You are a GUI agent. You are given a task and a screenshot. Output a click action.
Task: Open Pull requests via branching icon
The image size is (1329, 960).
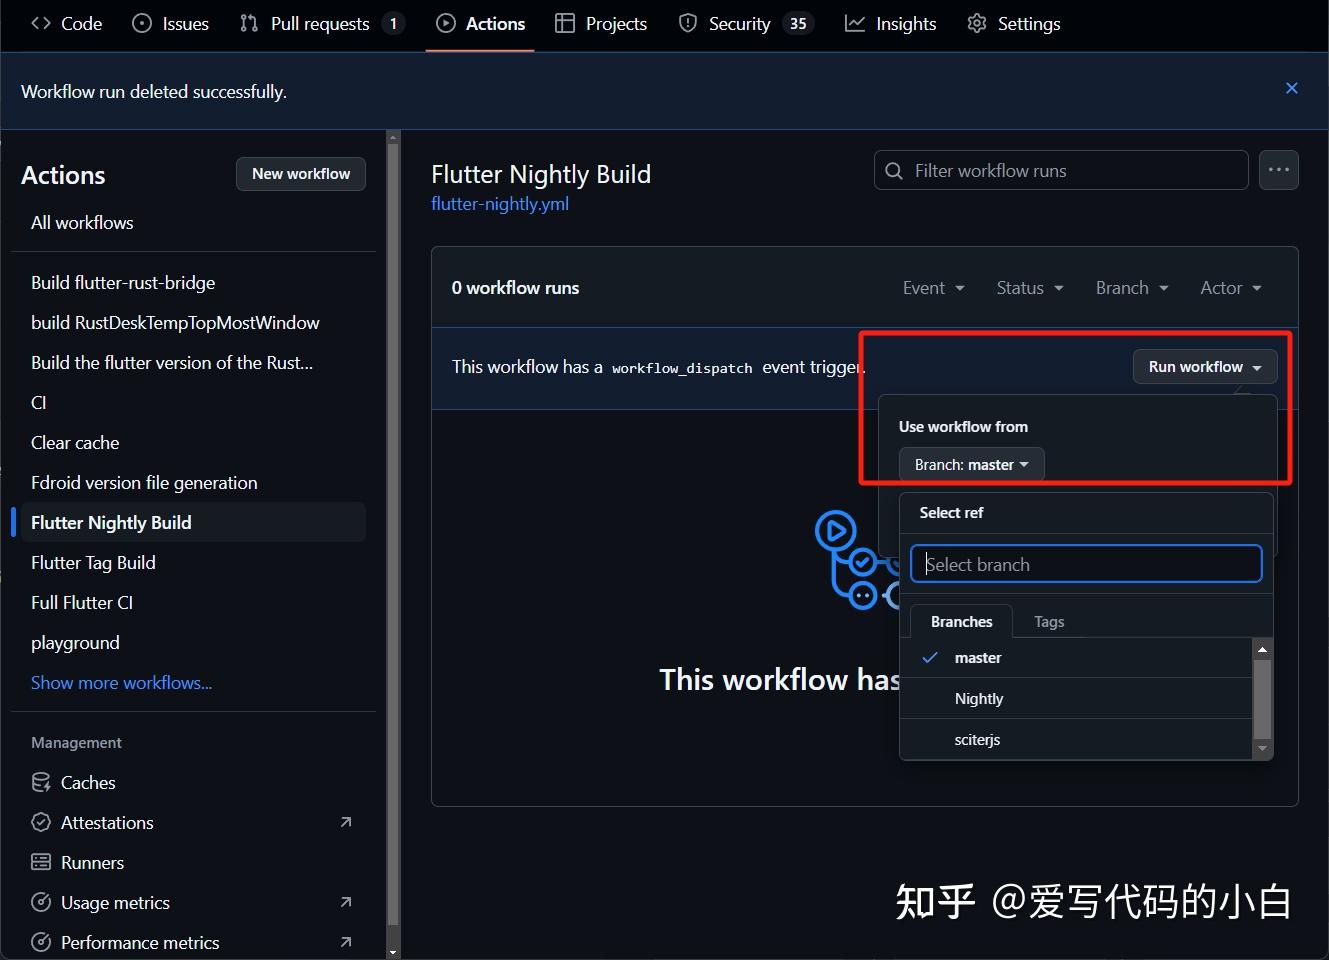[248, 23]
